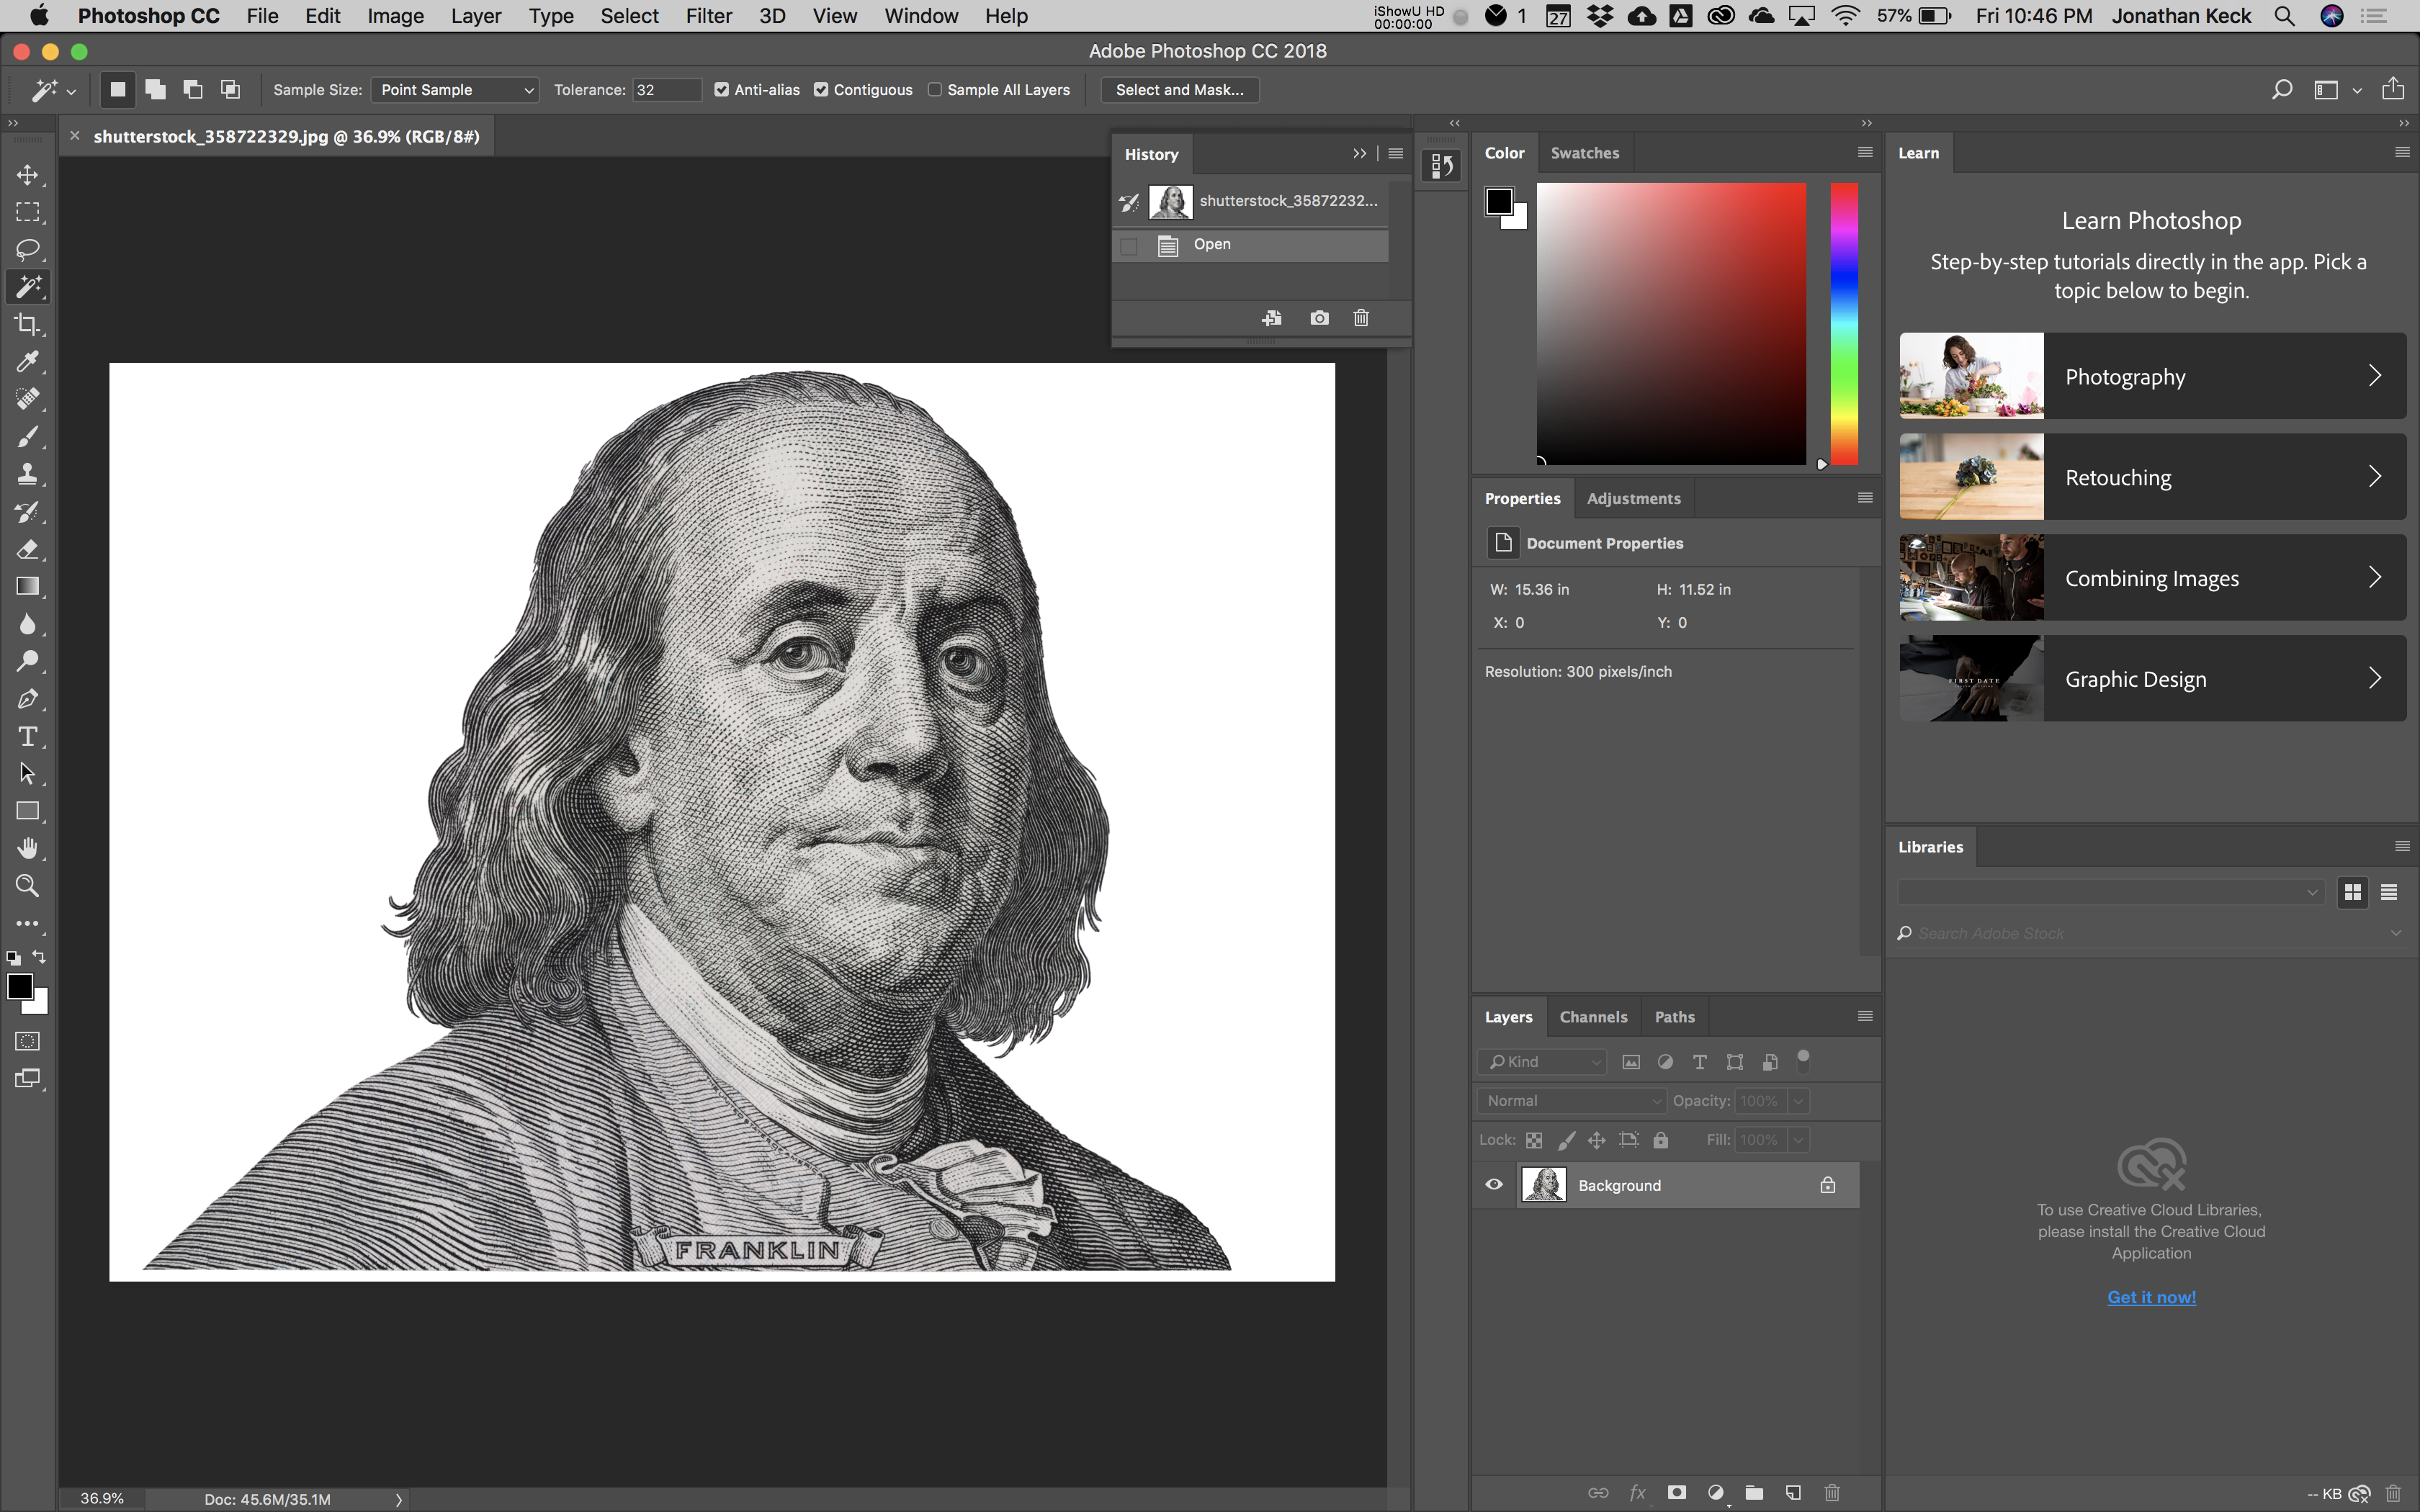Select the Clone Stamp tool
This screenshot has height=1512, width=2420.
click(27, 474)
